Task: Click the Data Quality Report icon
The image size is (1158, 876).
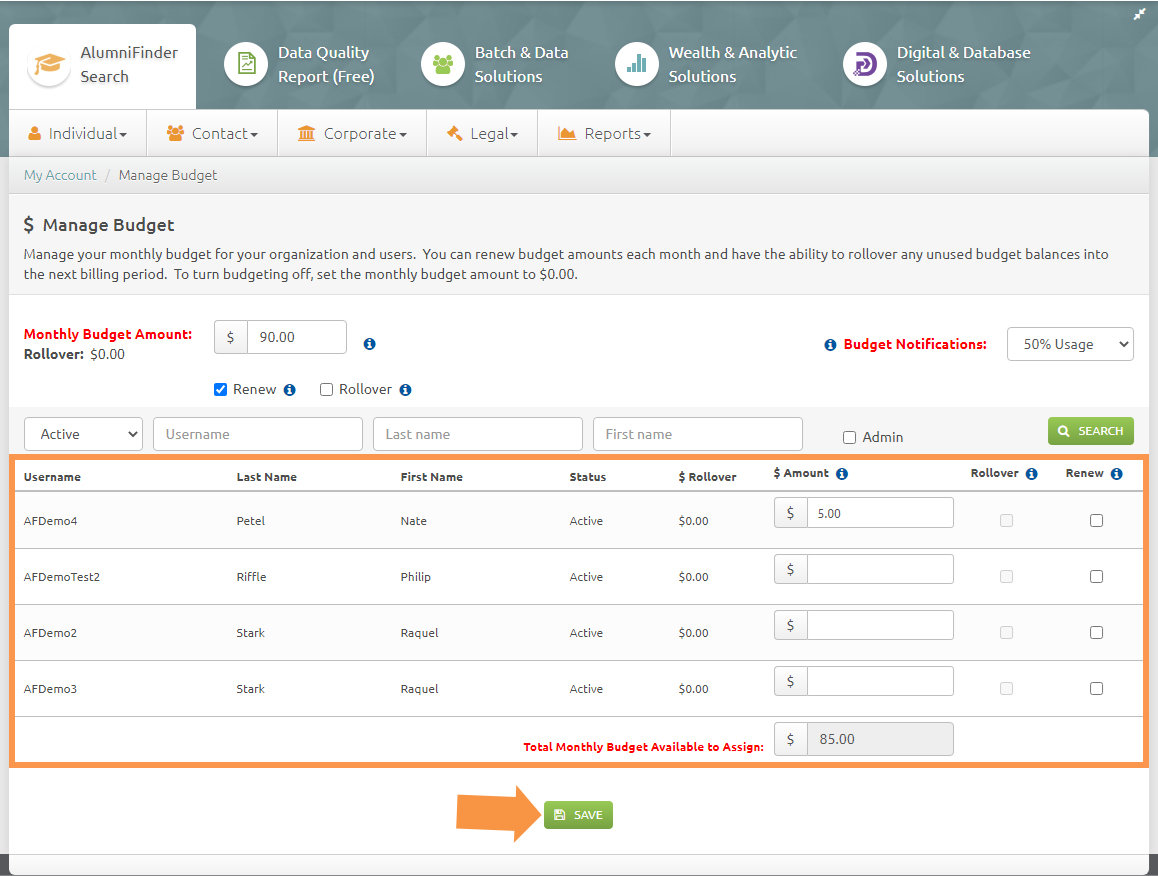Action: point(246,64)
